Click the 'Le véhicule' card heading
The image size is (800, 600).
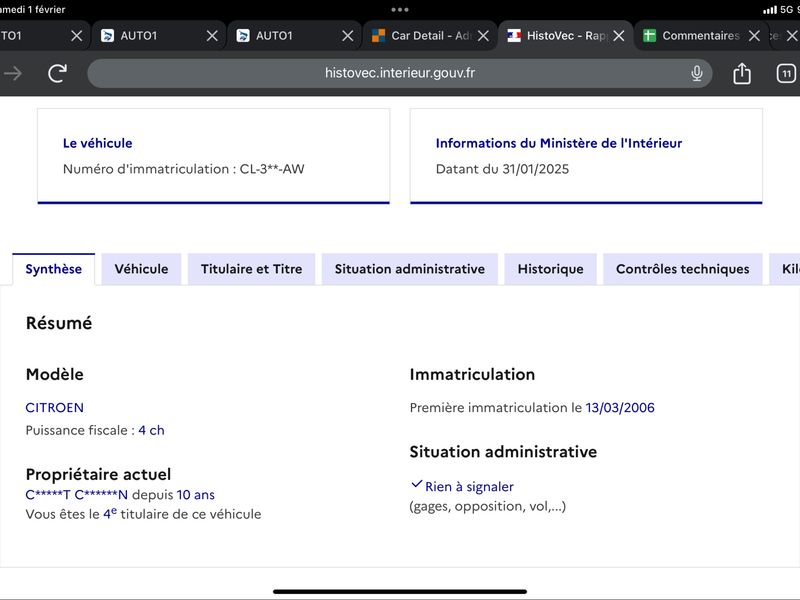(97, 143)
